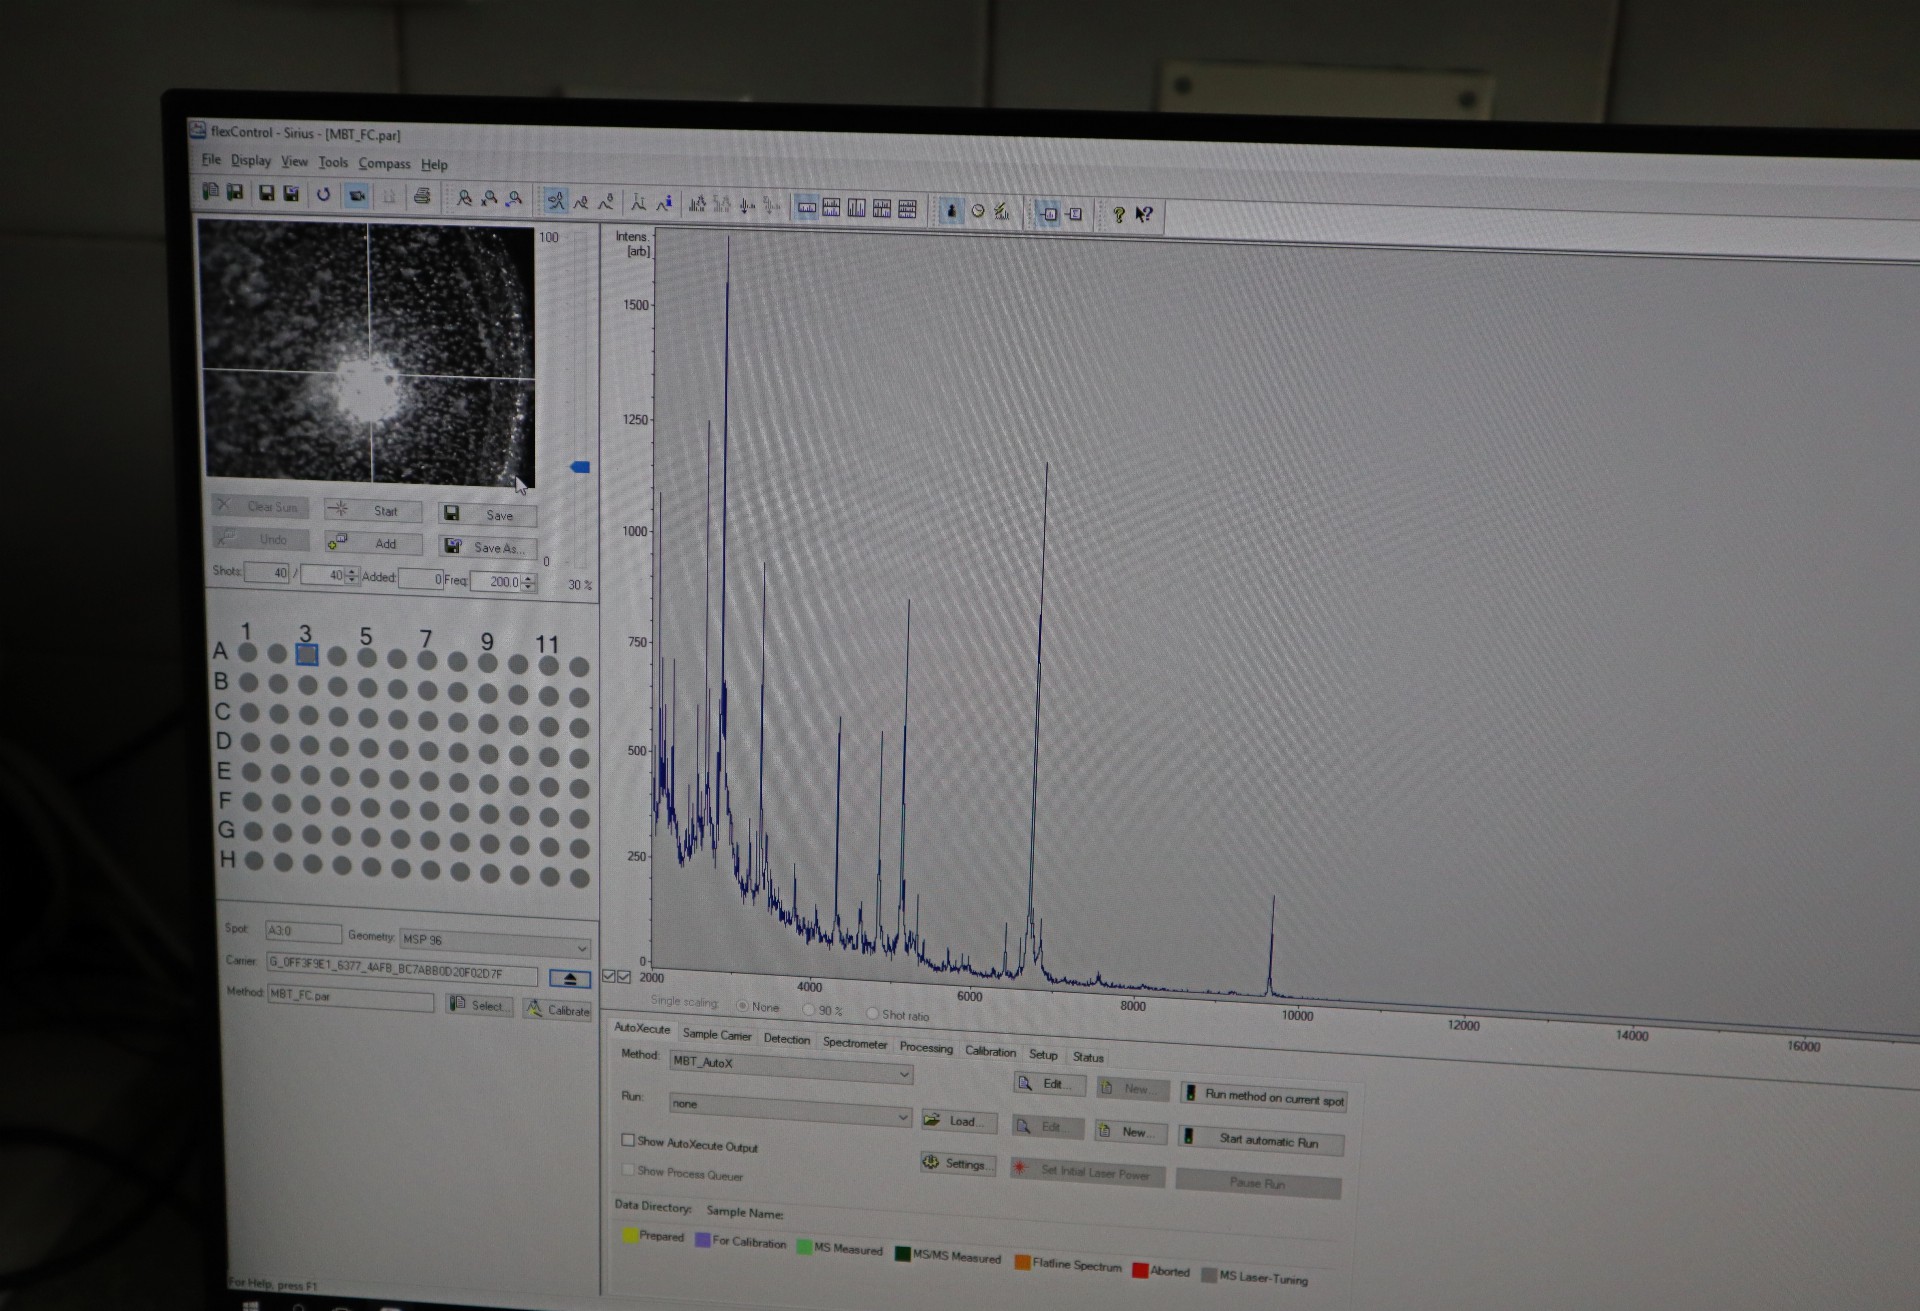Toggle the sample camera video icon

(357, 195)
